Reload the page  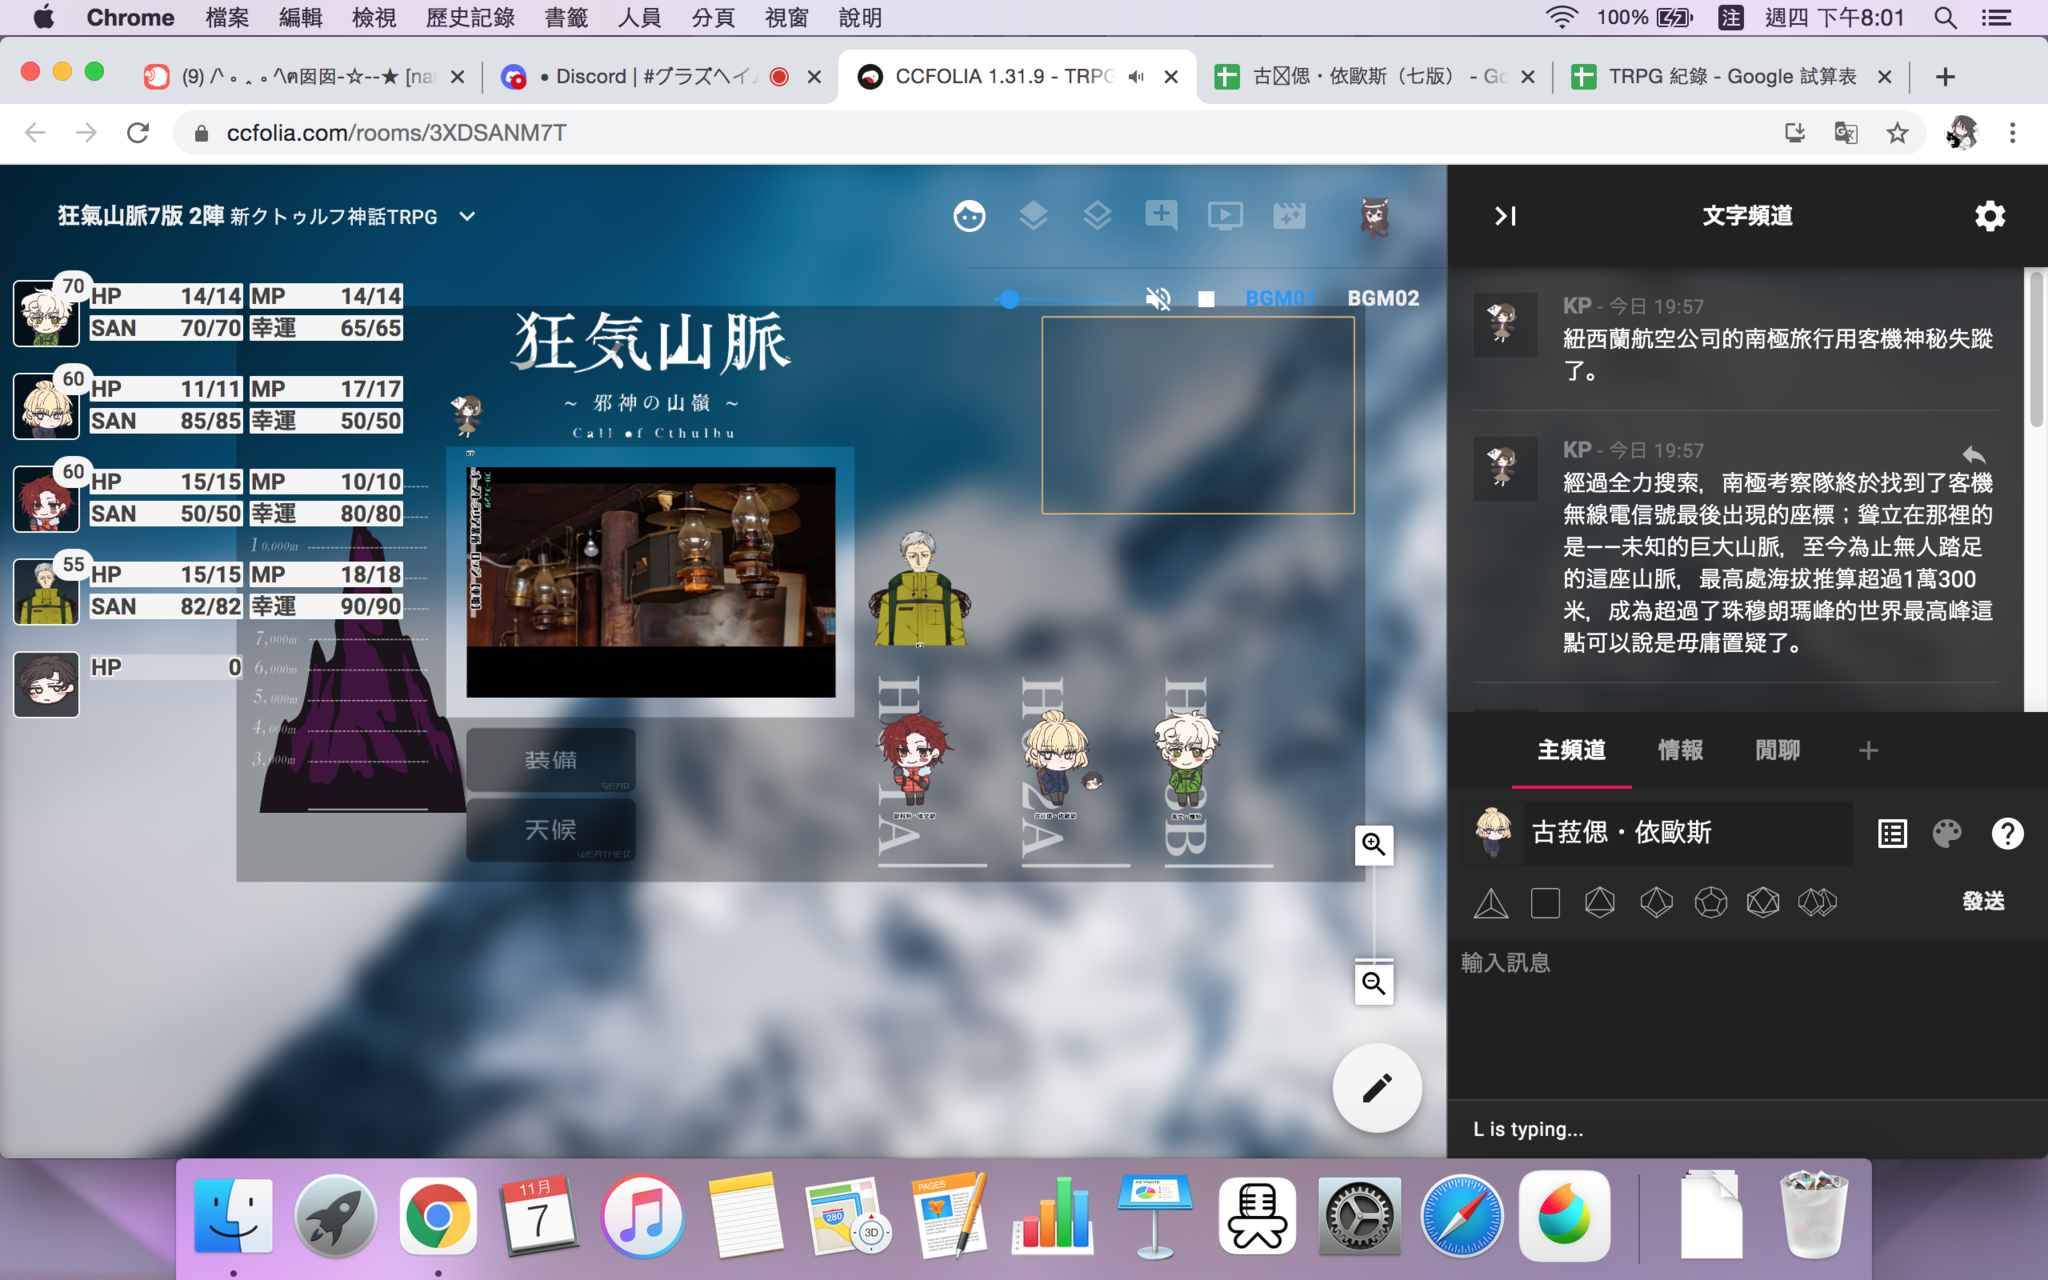[x=138, y=133]
